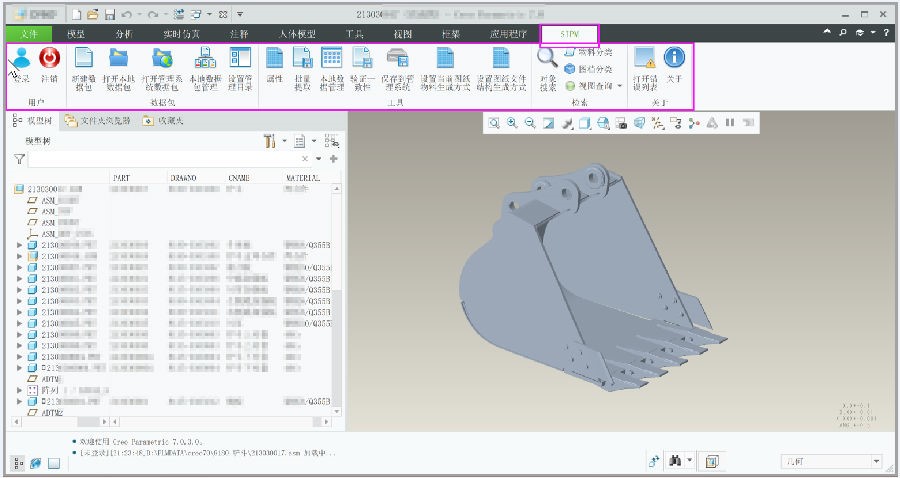Click zoom in icon in graphics toolbar
The width and height of the screenshot is (900, 478).
512,123
